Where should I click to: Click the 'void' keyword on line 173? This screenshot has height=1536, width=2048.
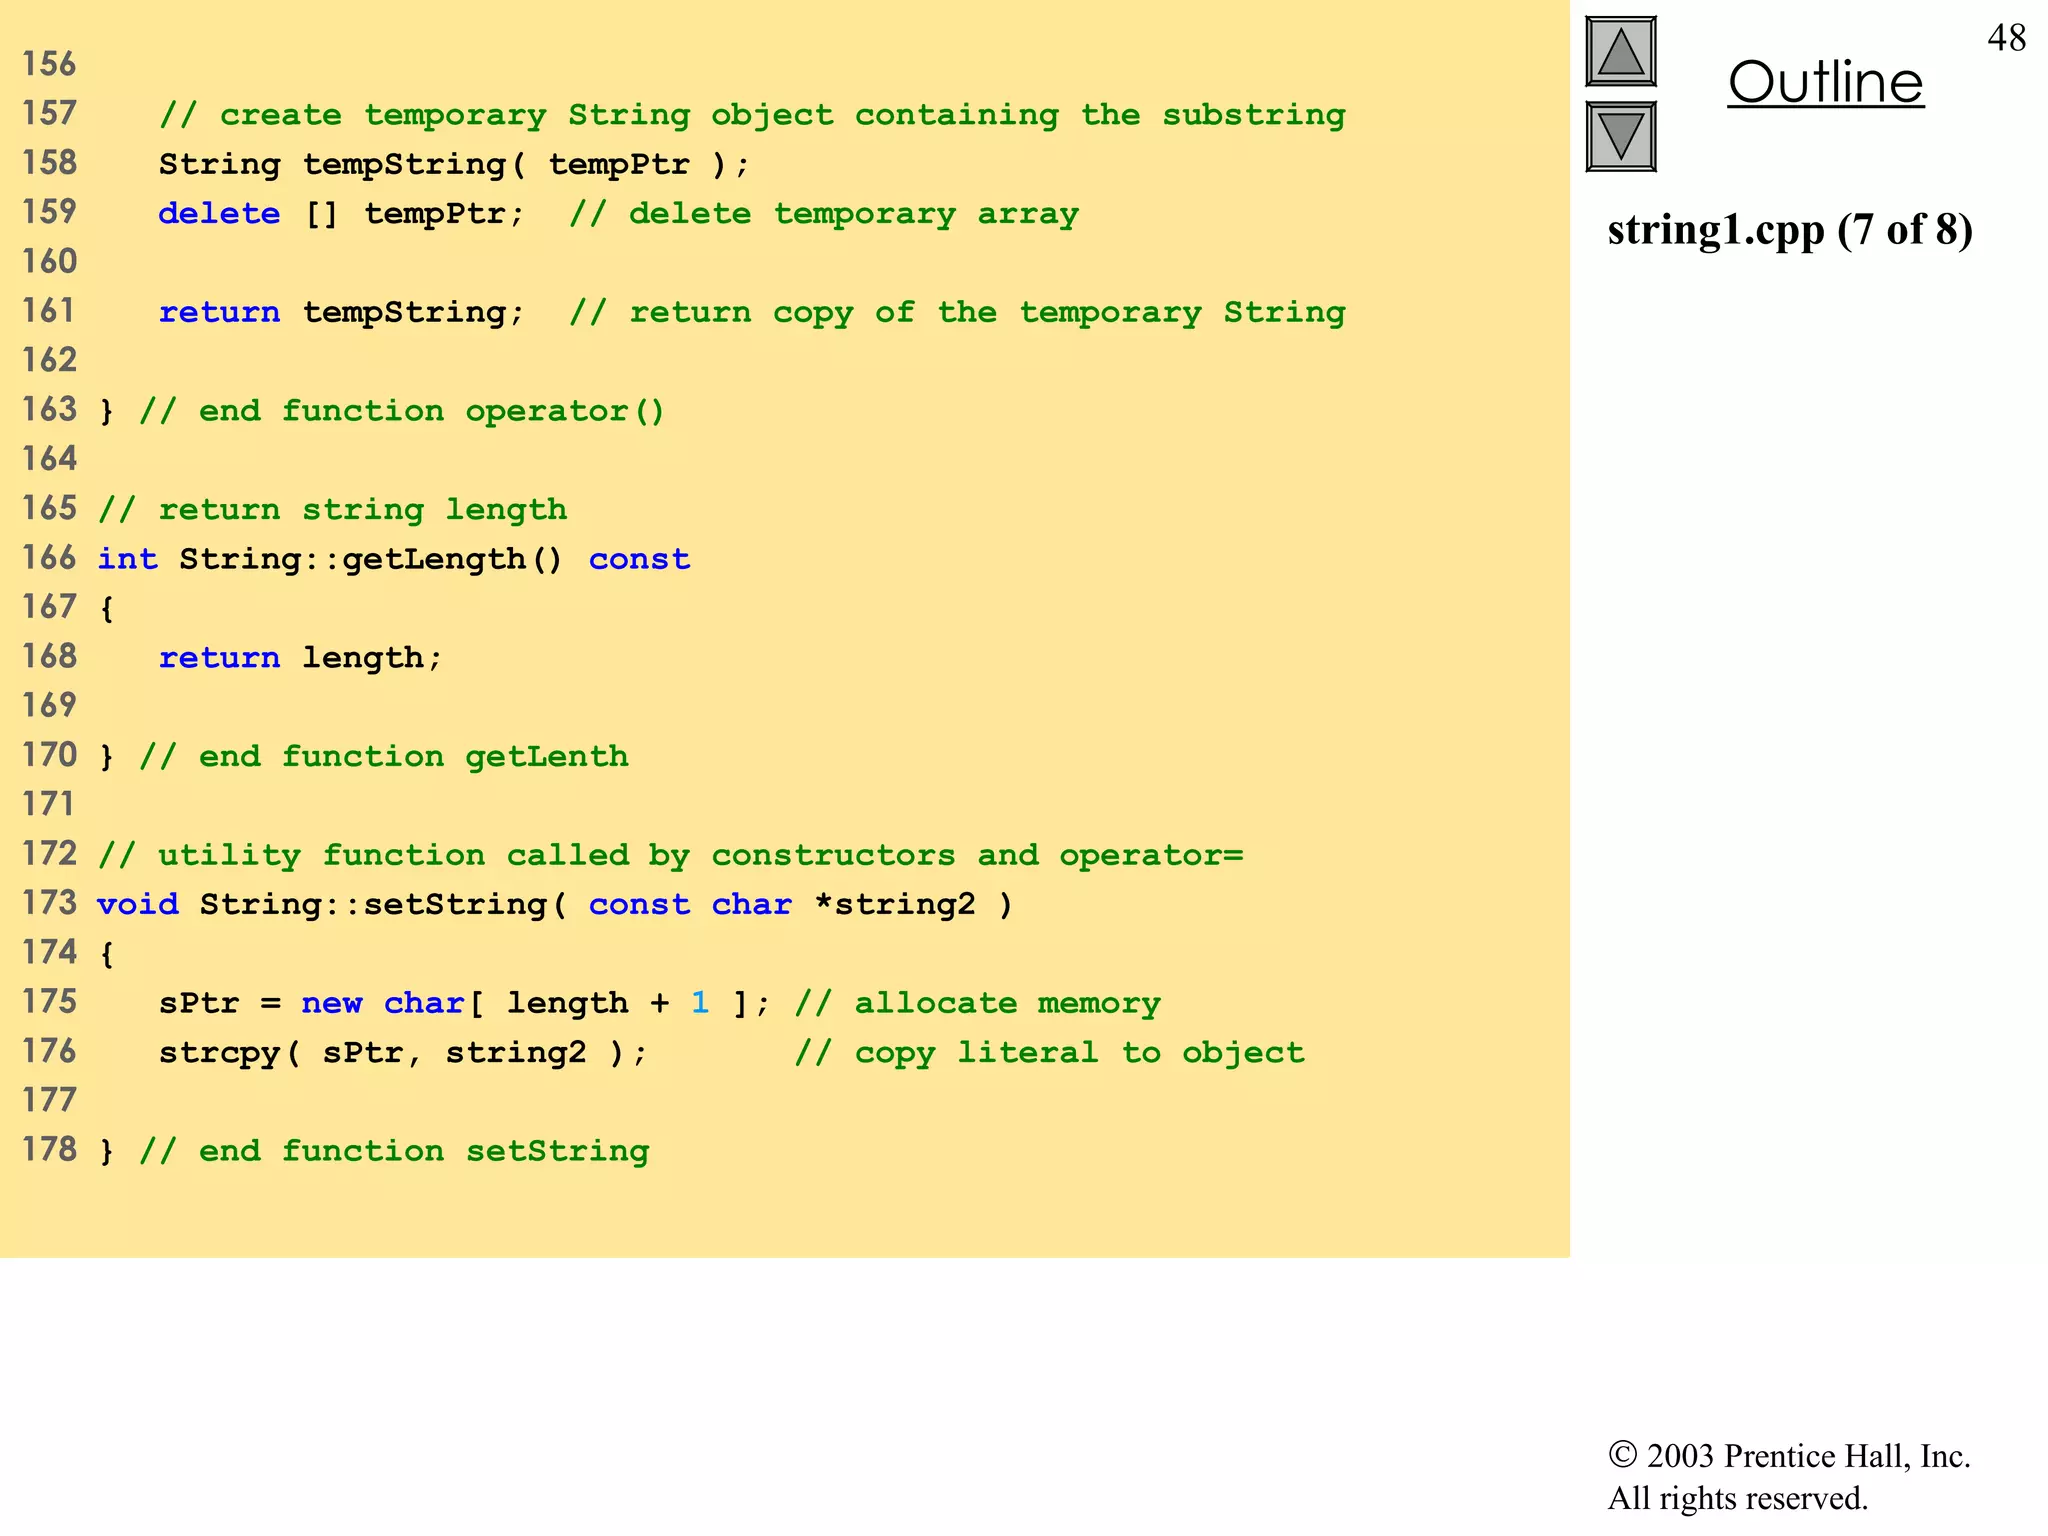coord(138,905)
